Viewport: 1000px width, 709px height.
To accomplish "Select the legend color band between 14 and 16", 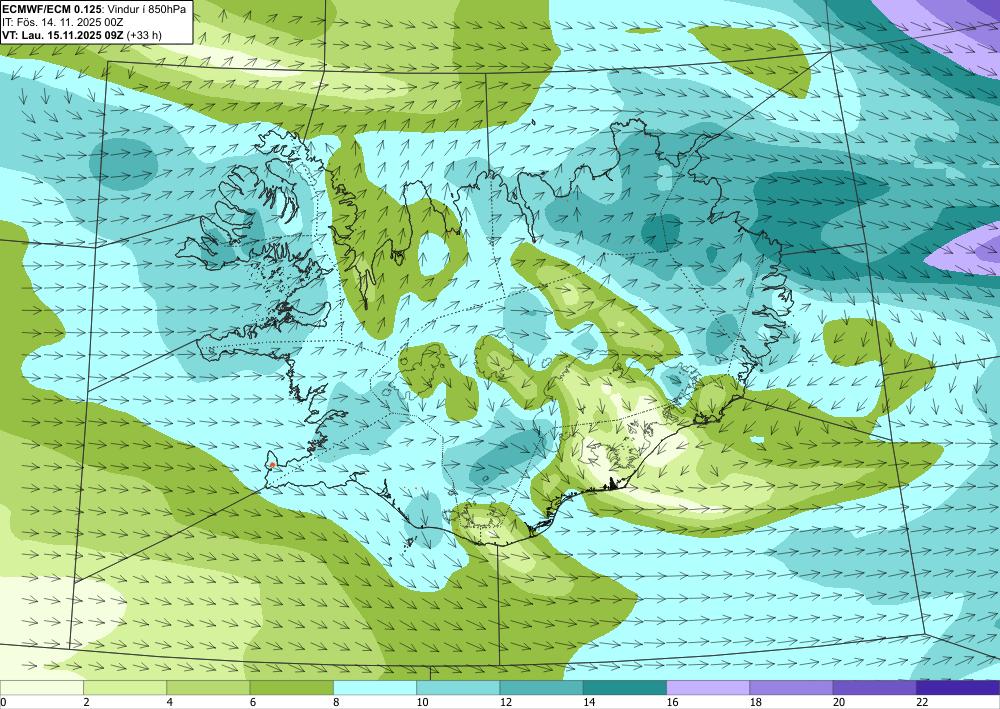I will click(625, 688).
